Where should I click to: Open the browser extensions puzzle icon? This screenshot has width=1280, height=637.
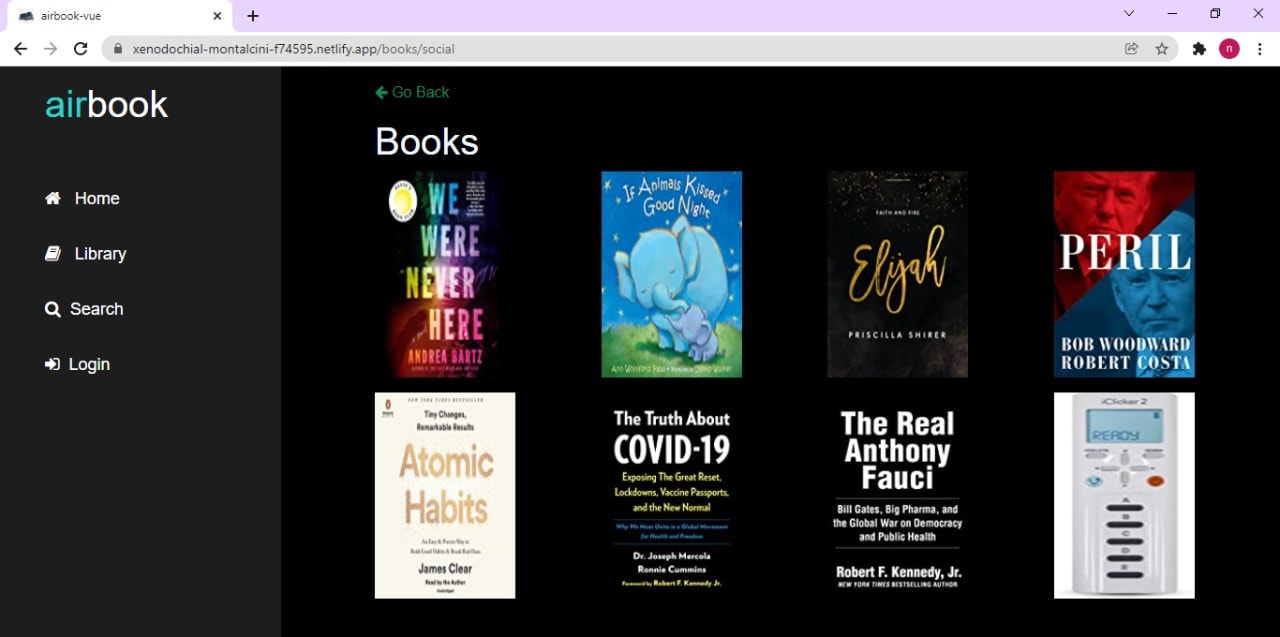[1199, 48]
